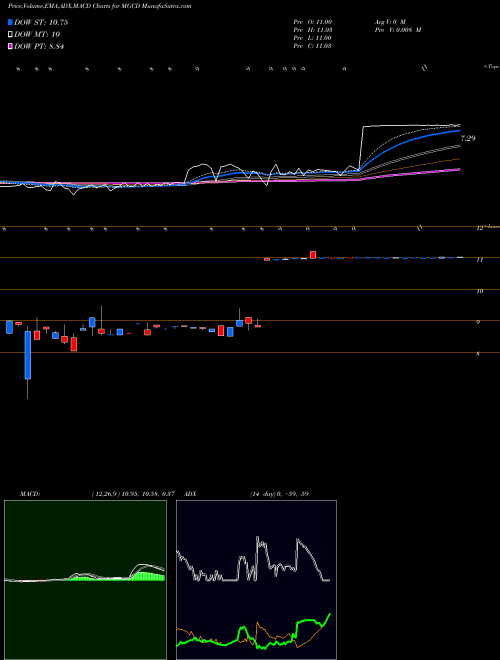Viewport: 500px width, 660px height.
Task: Click the price axis label 10
Action: (479, 291)
